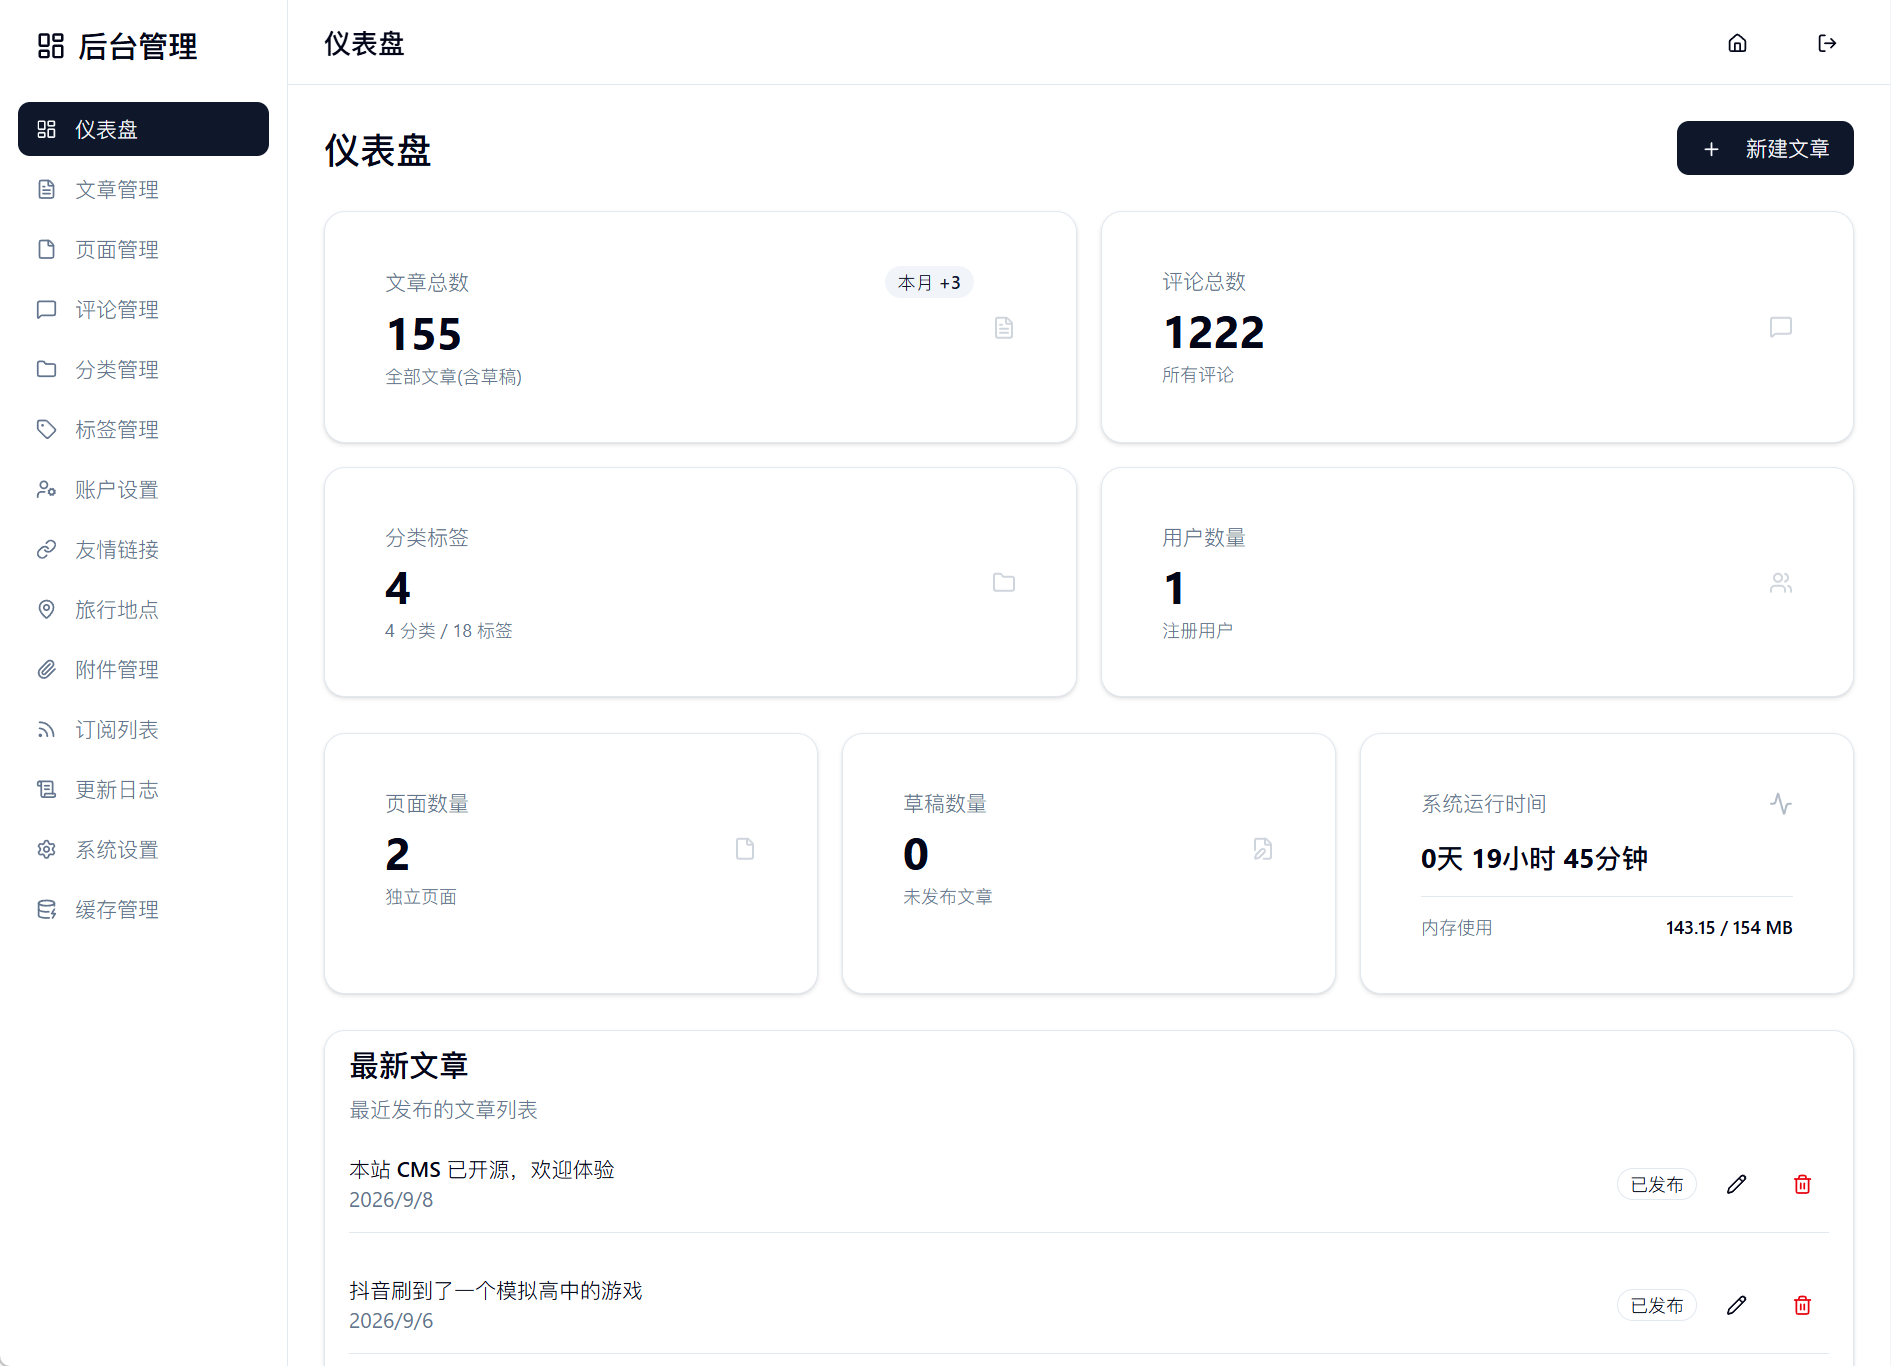Click folder icon in 分类标签 card
Viewport: 1891px width, 1366px height.
click(x=1004, y=582)
